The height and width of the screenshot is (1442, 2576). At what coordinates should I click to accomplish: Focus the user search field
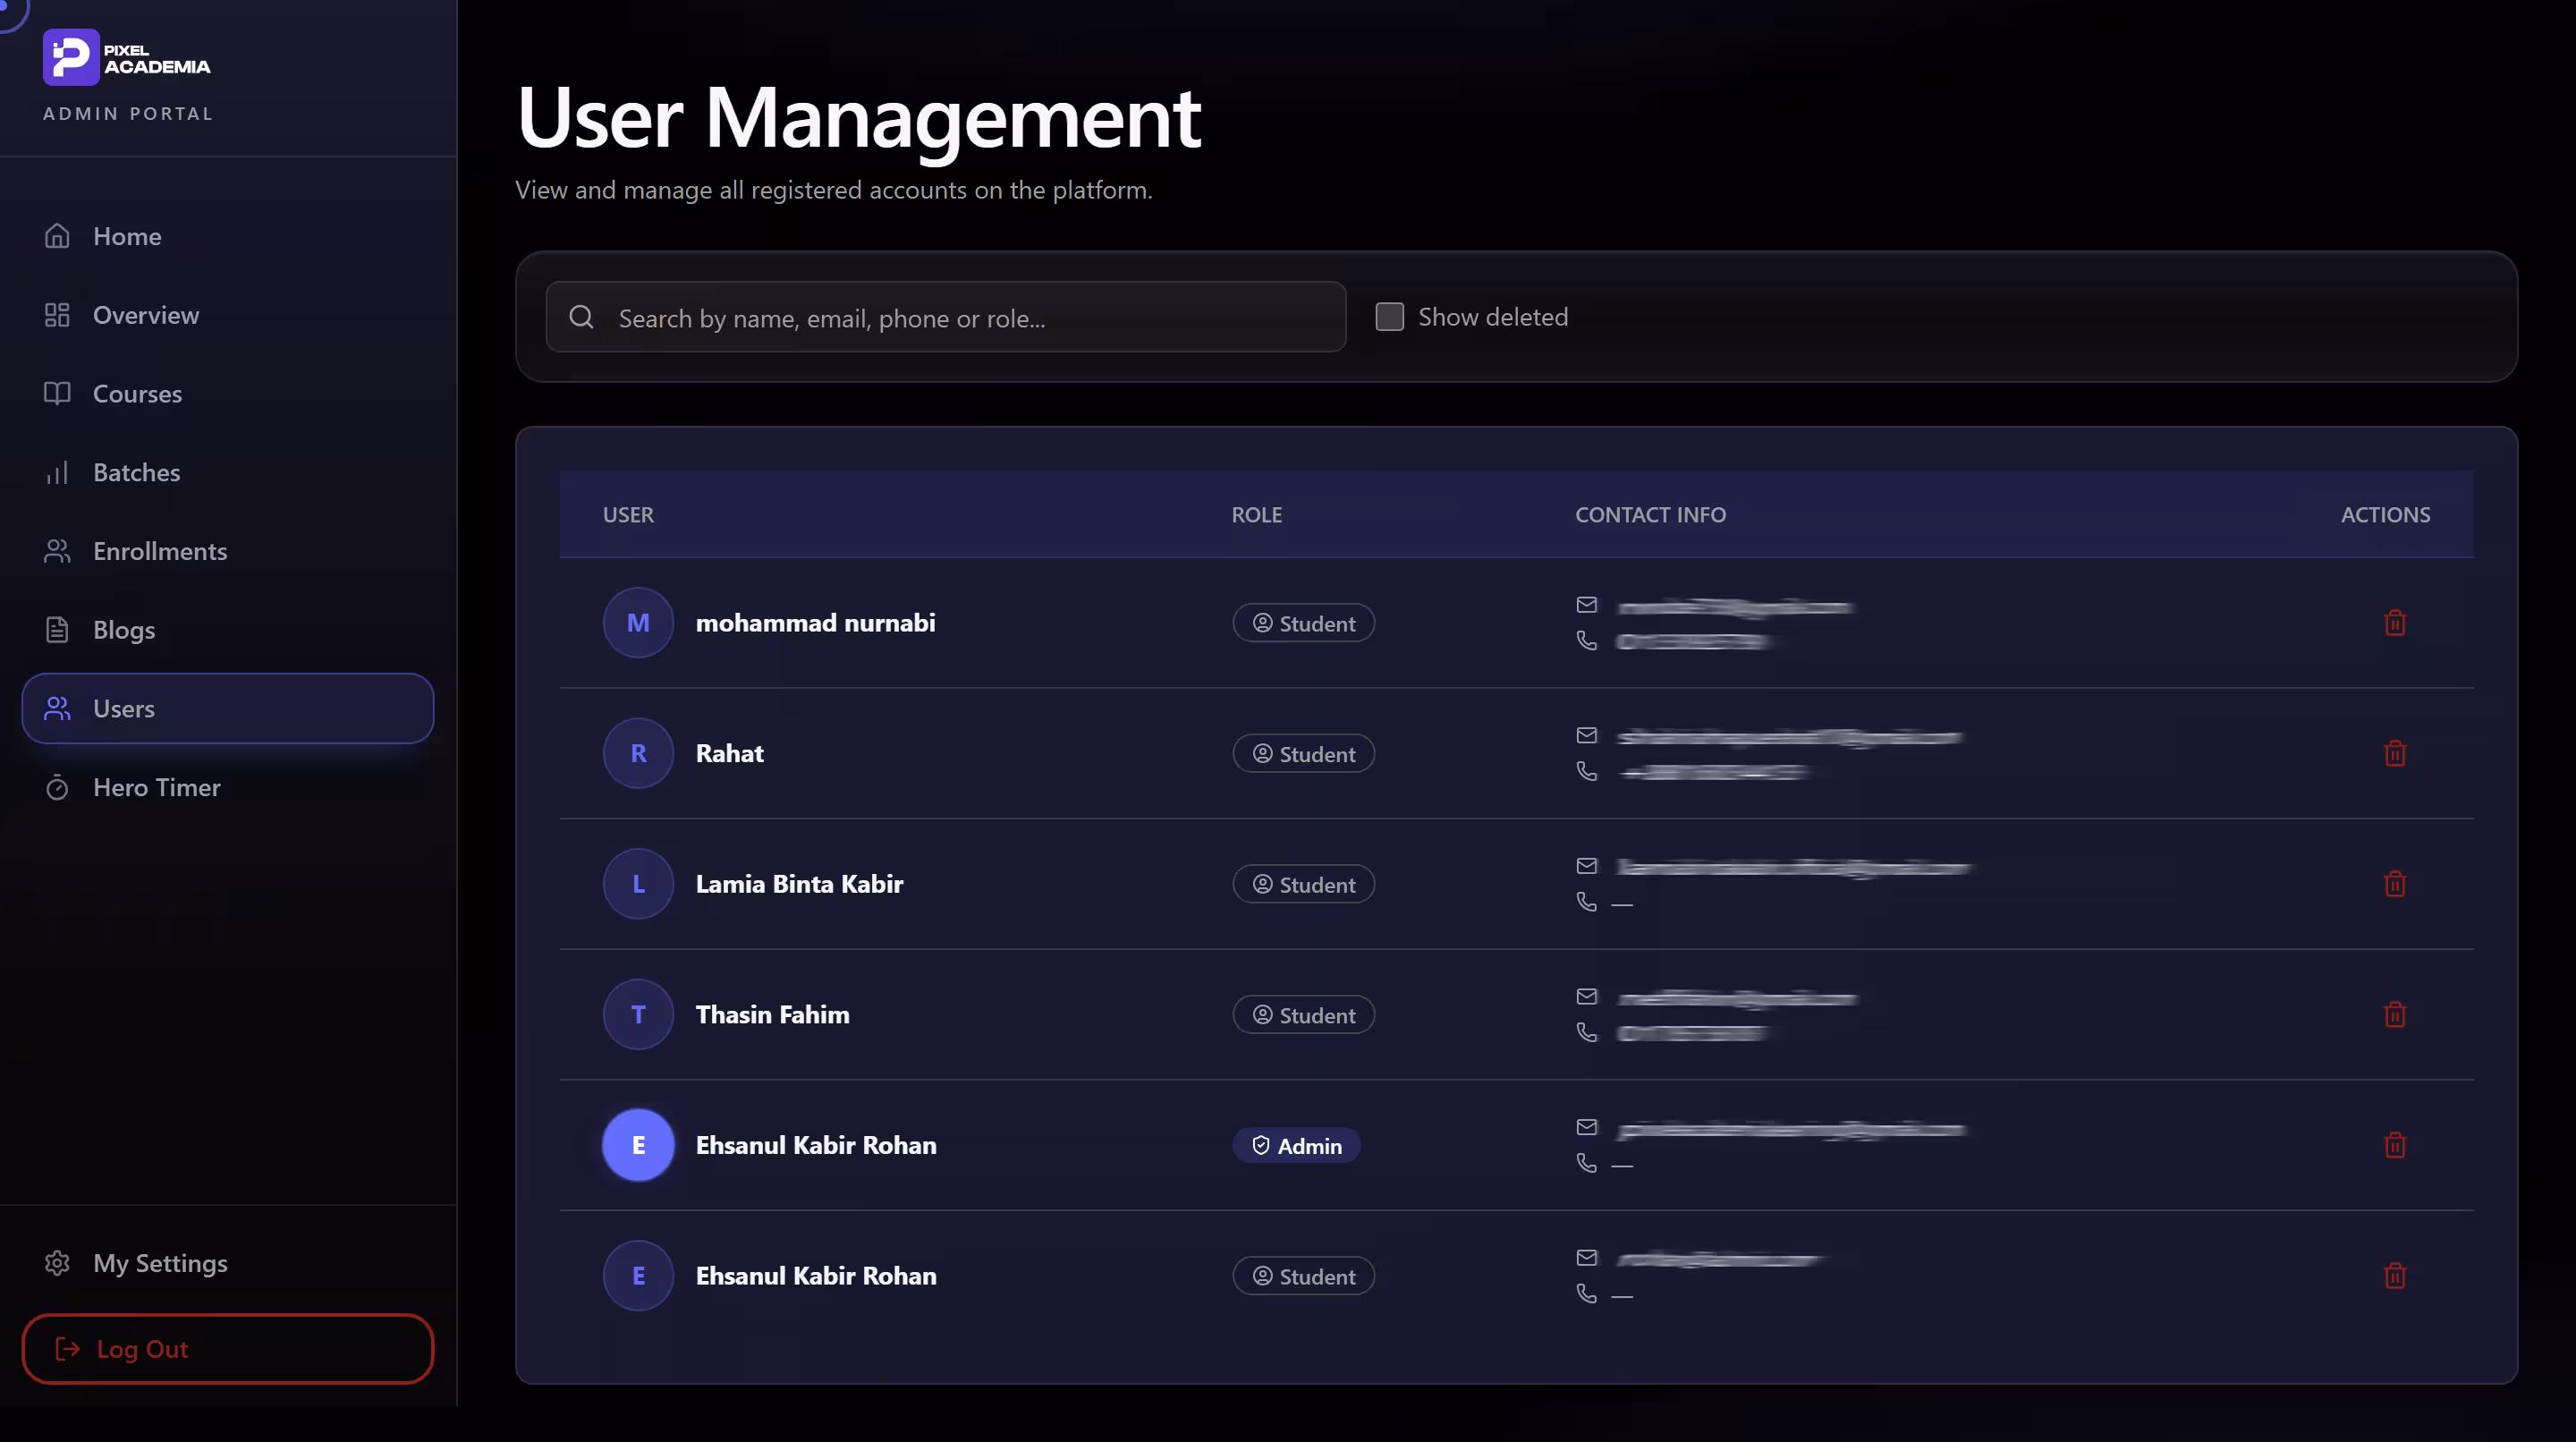[946, 317]
